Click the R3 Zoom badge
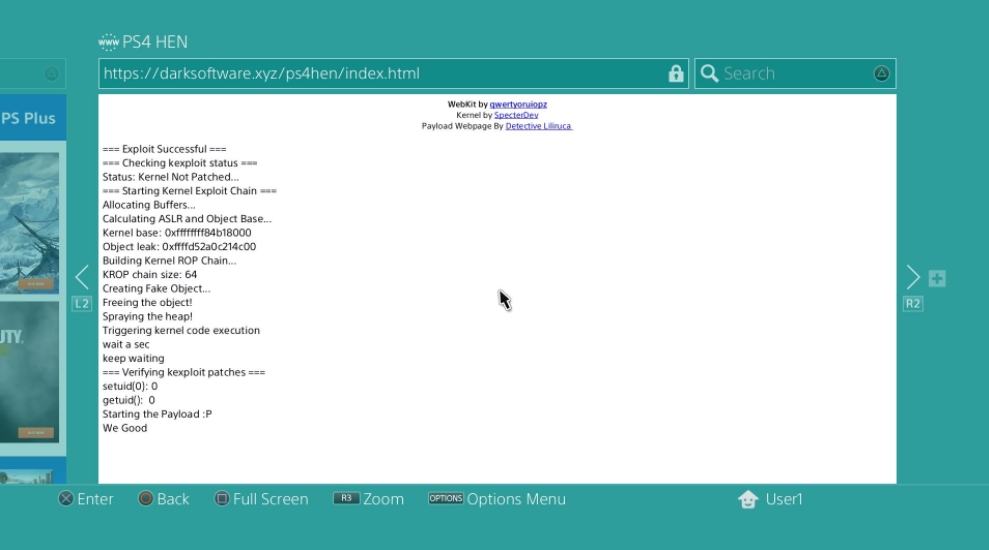The height and width of the screenshot is (550, 989). click(346, 499)
